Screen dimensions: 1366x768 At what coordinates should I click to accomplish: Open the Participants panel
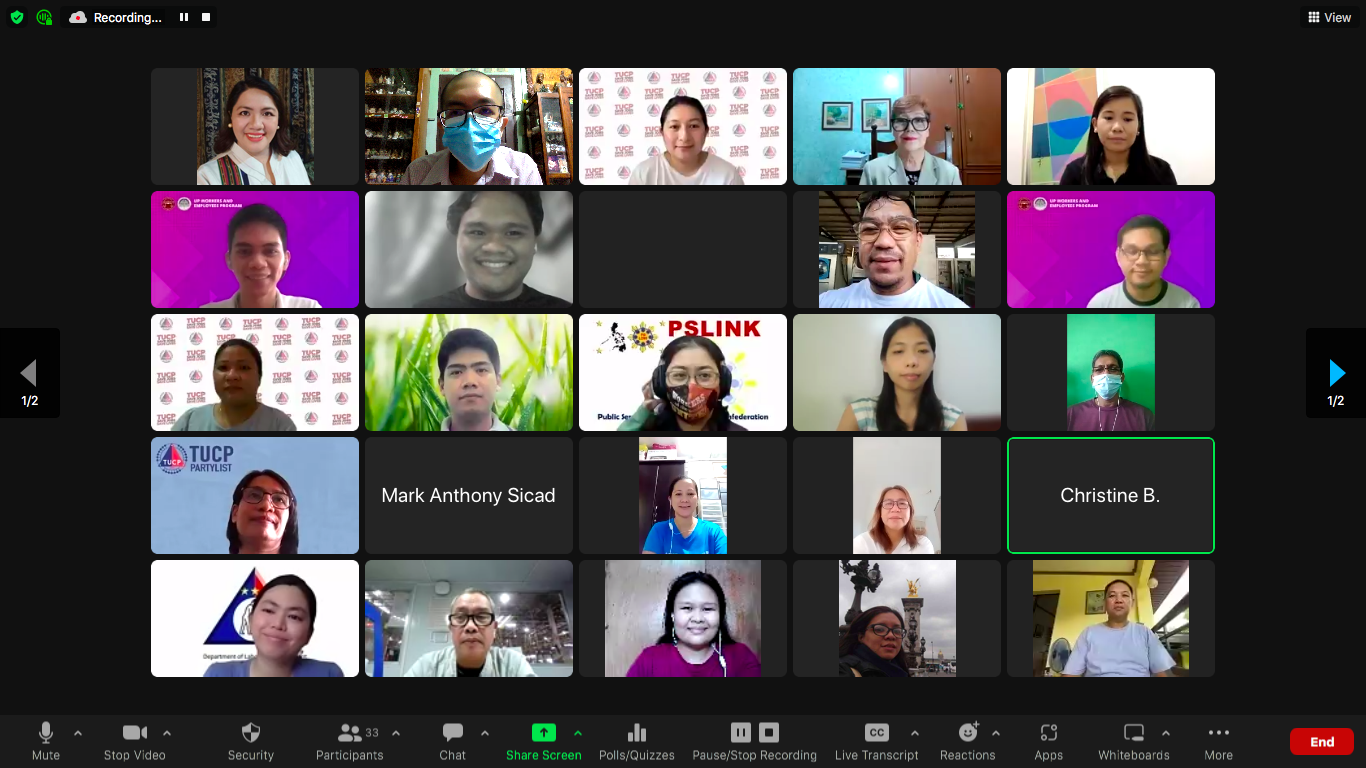point(350,740)
